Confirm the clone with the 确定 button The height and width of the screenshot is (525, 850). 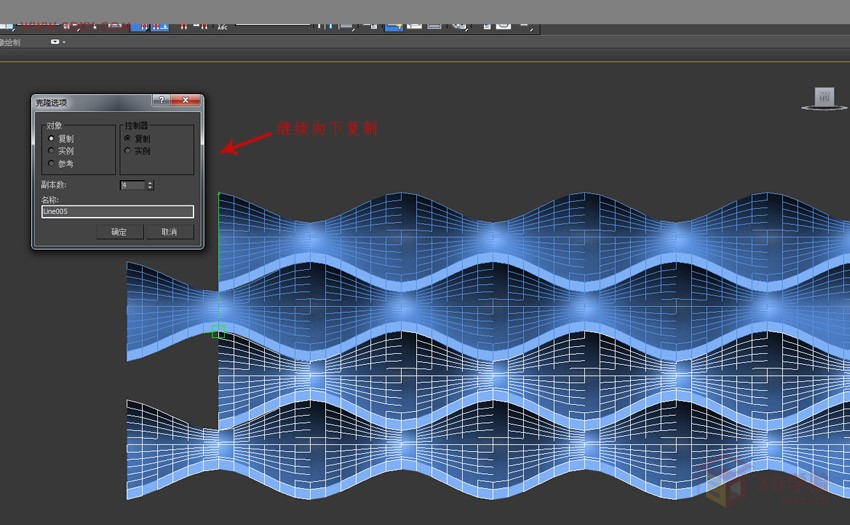pyautogui.click(x=119, y=232)
